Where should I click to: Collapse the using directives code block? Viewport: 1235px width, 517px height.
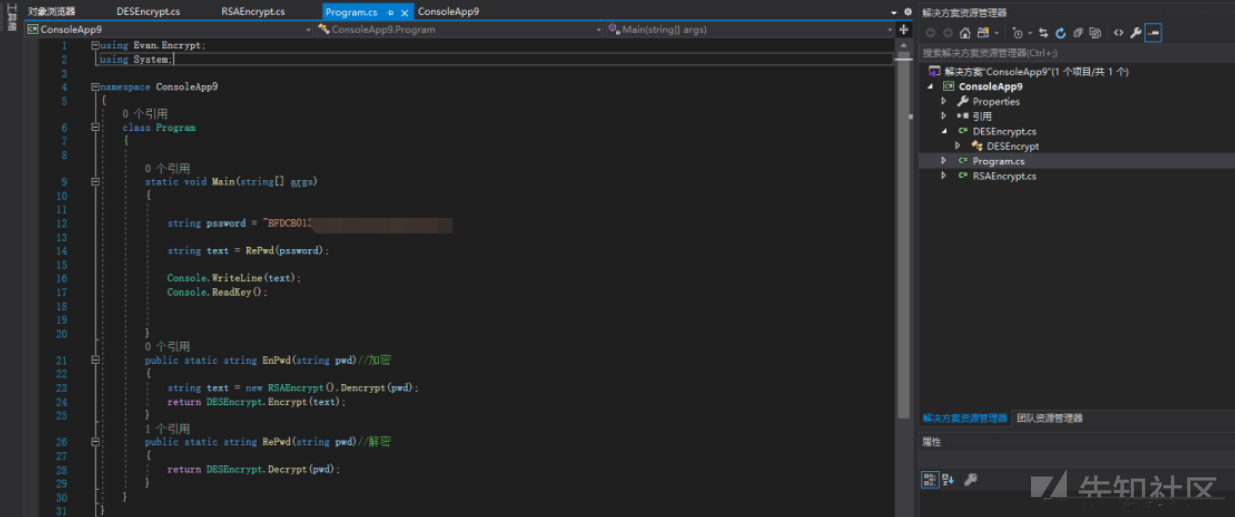point(95,45)
